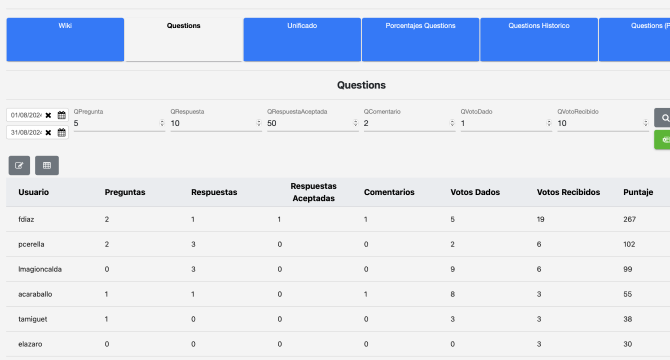Clear the 01/08 start date
This screenshot has height=360, width=670.
[x=48, y=115]
